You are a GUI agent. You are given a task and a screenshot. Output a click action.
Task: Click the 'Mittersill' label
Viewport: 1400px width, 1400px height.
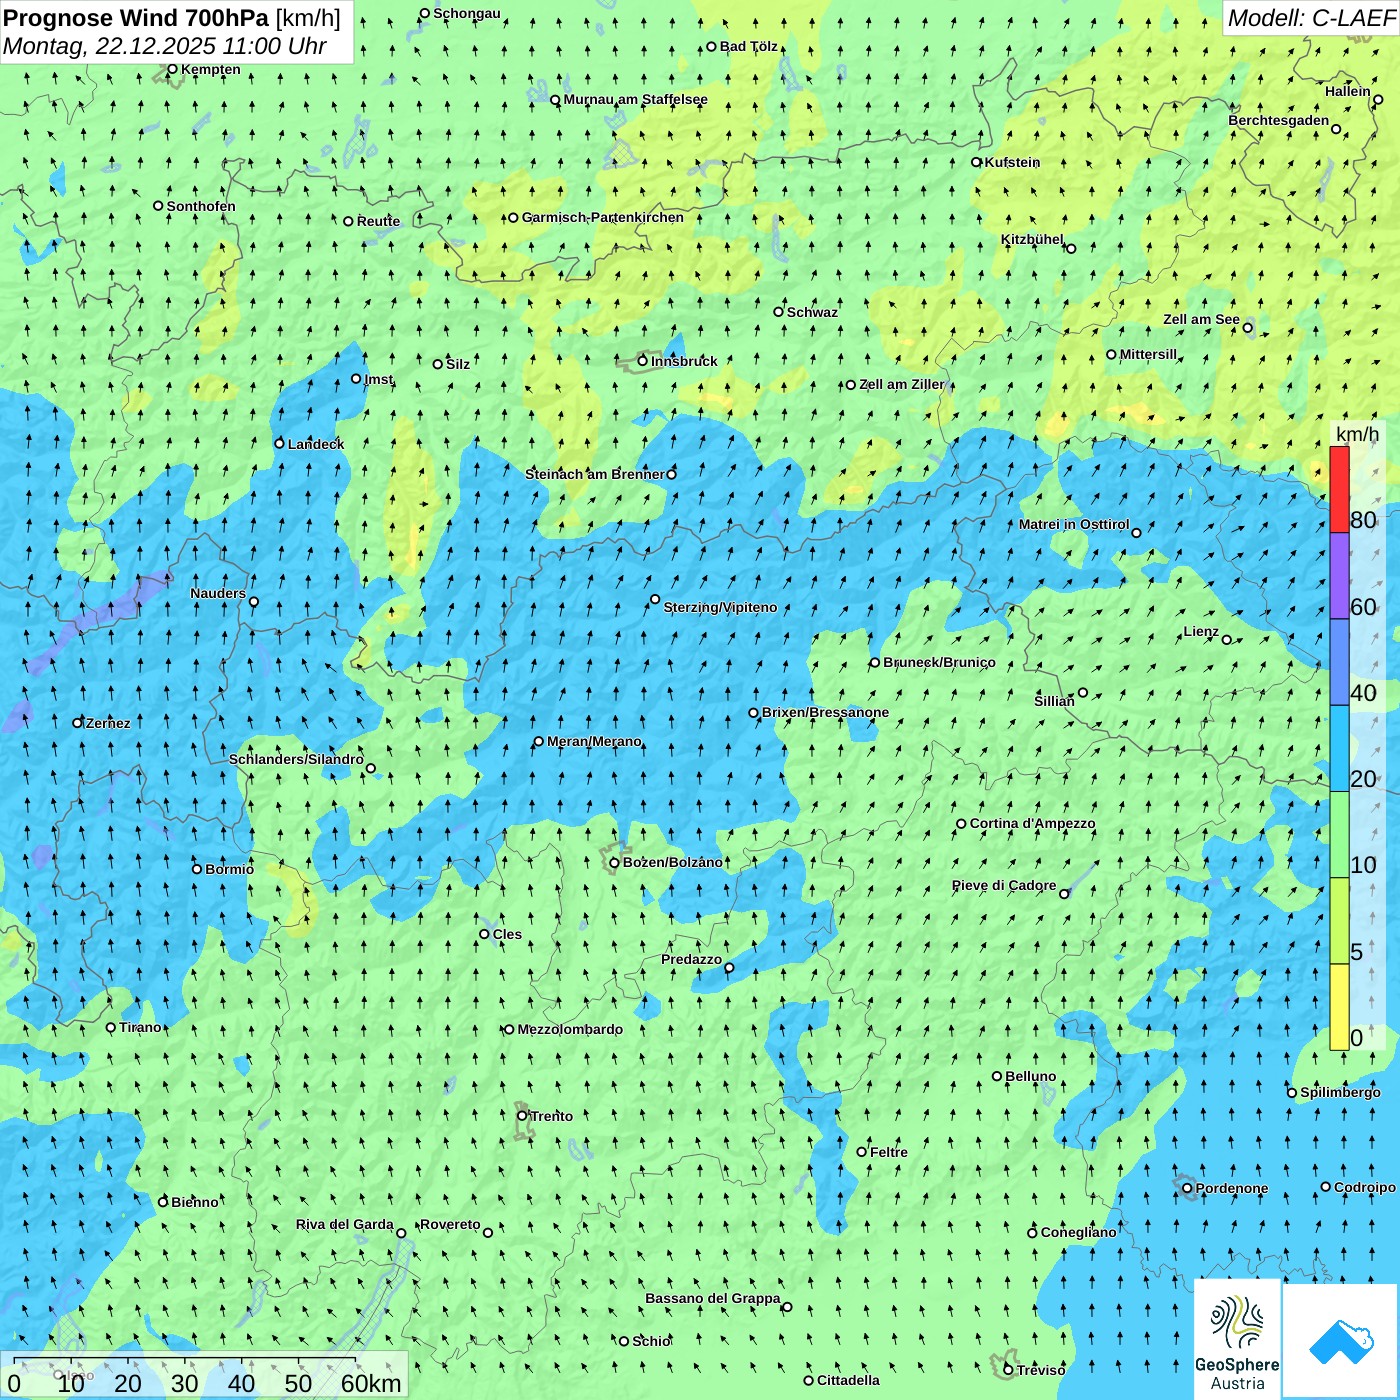click(x=1148, y=354)
